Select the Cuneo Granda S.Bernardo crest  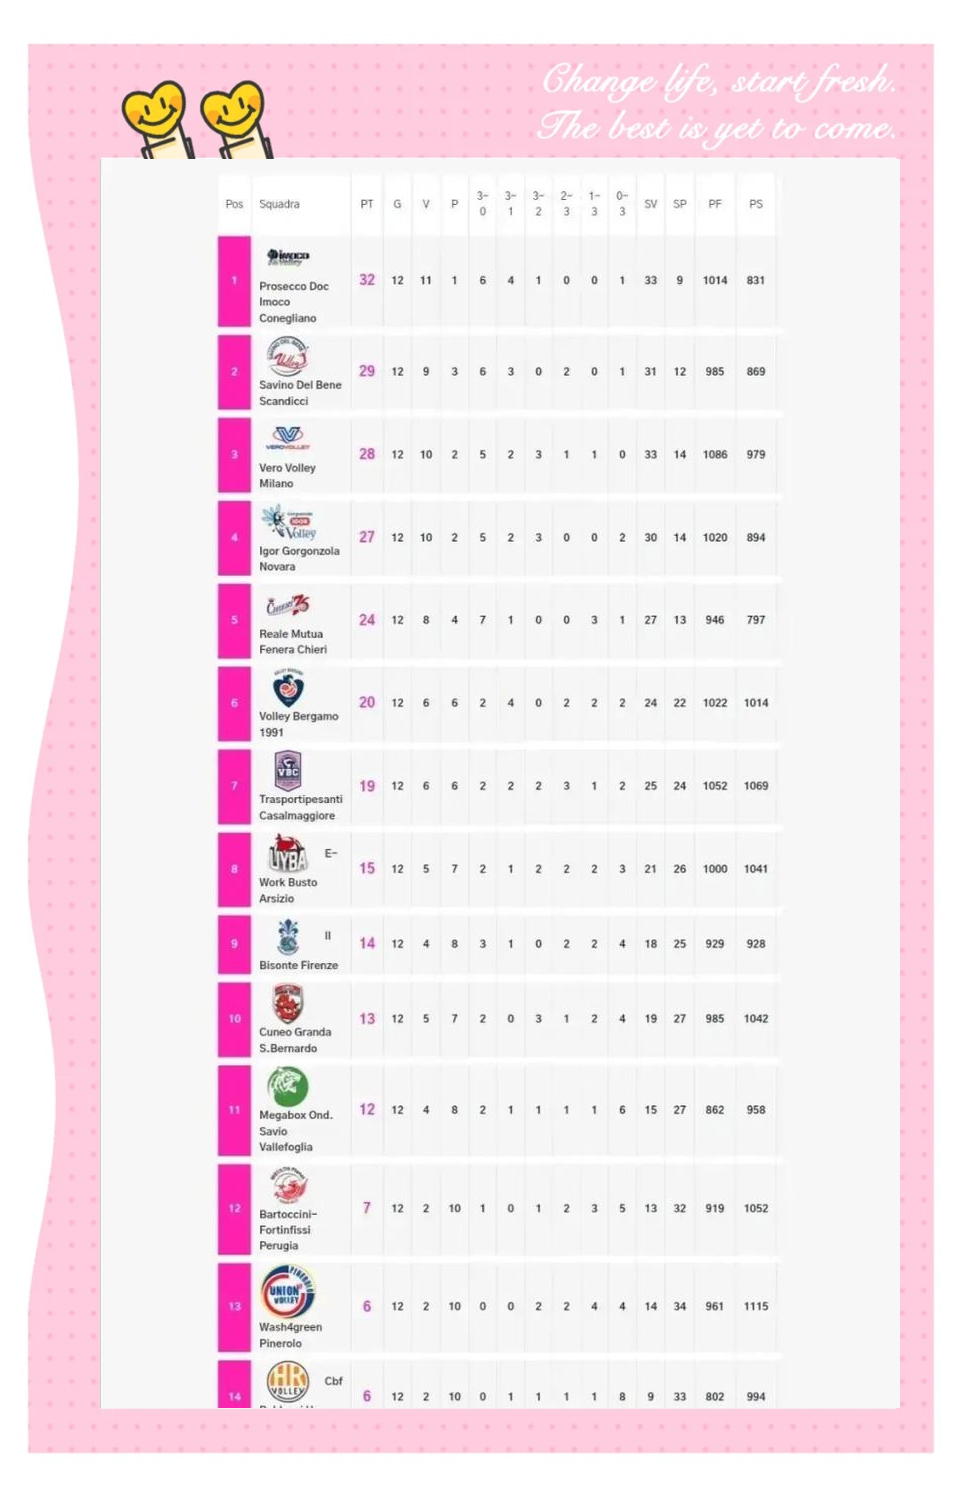tap(288, 1003)
